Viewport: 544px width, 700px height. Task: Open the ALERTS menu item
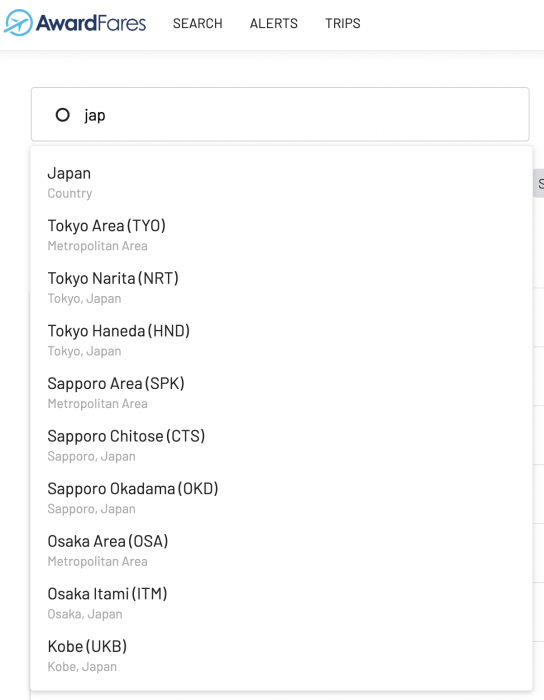(x=274, y=23)
